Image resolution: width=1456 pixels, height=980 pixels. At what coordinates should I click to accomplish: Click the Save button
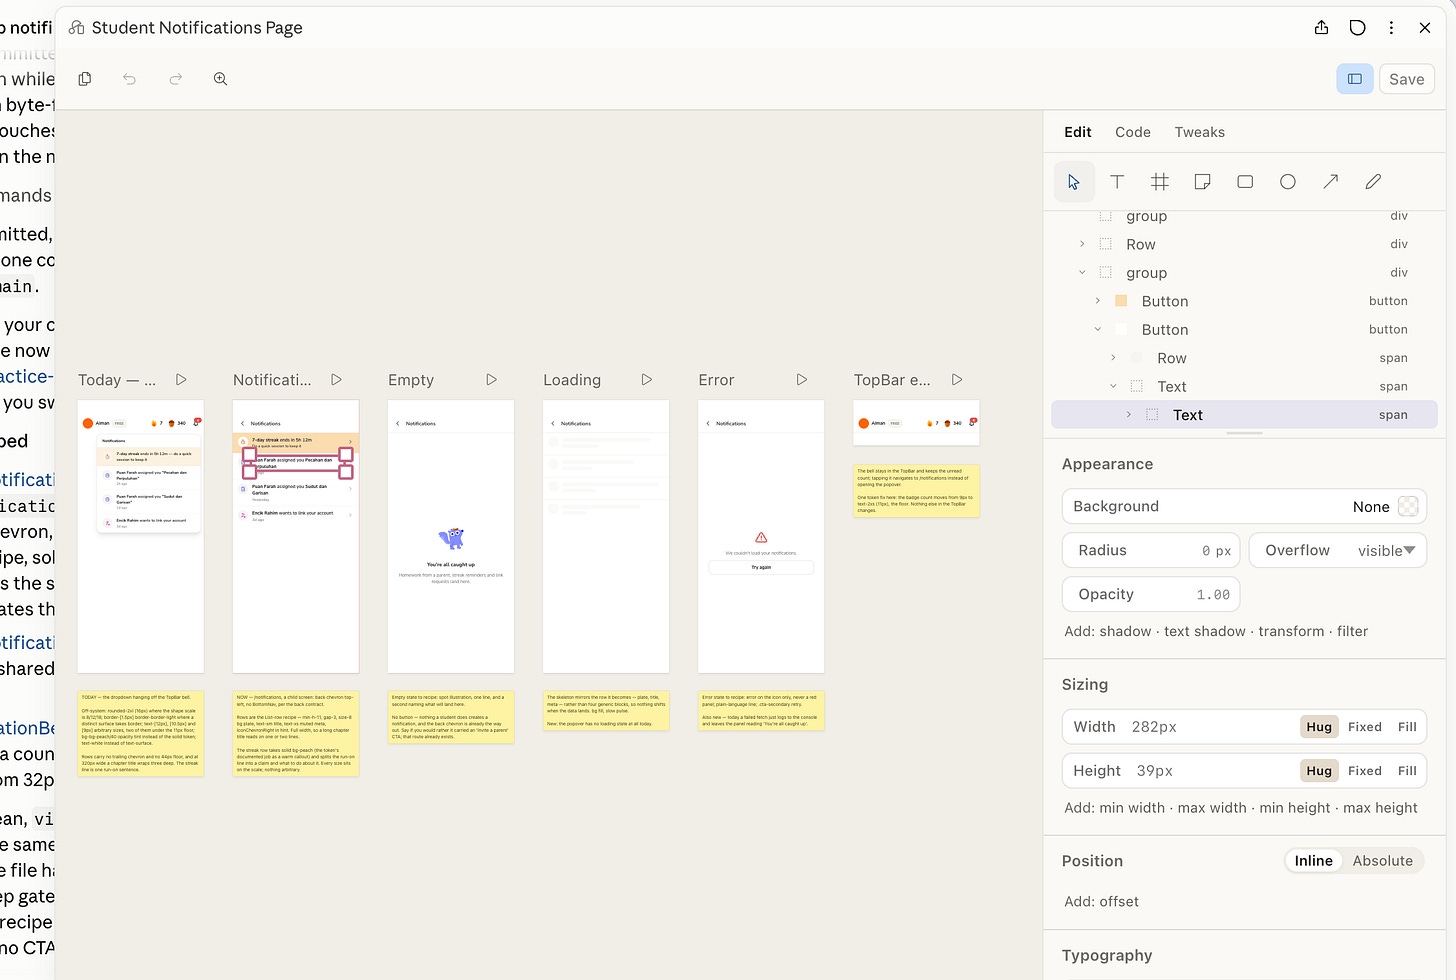pos(1407,79)
